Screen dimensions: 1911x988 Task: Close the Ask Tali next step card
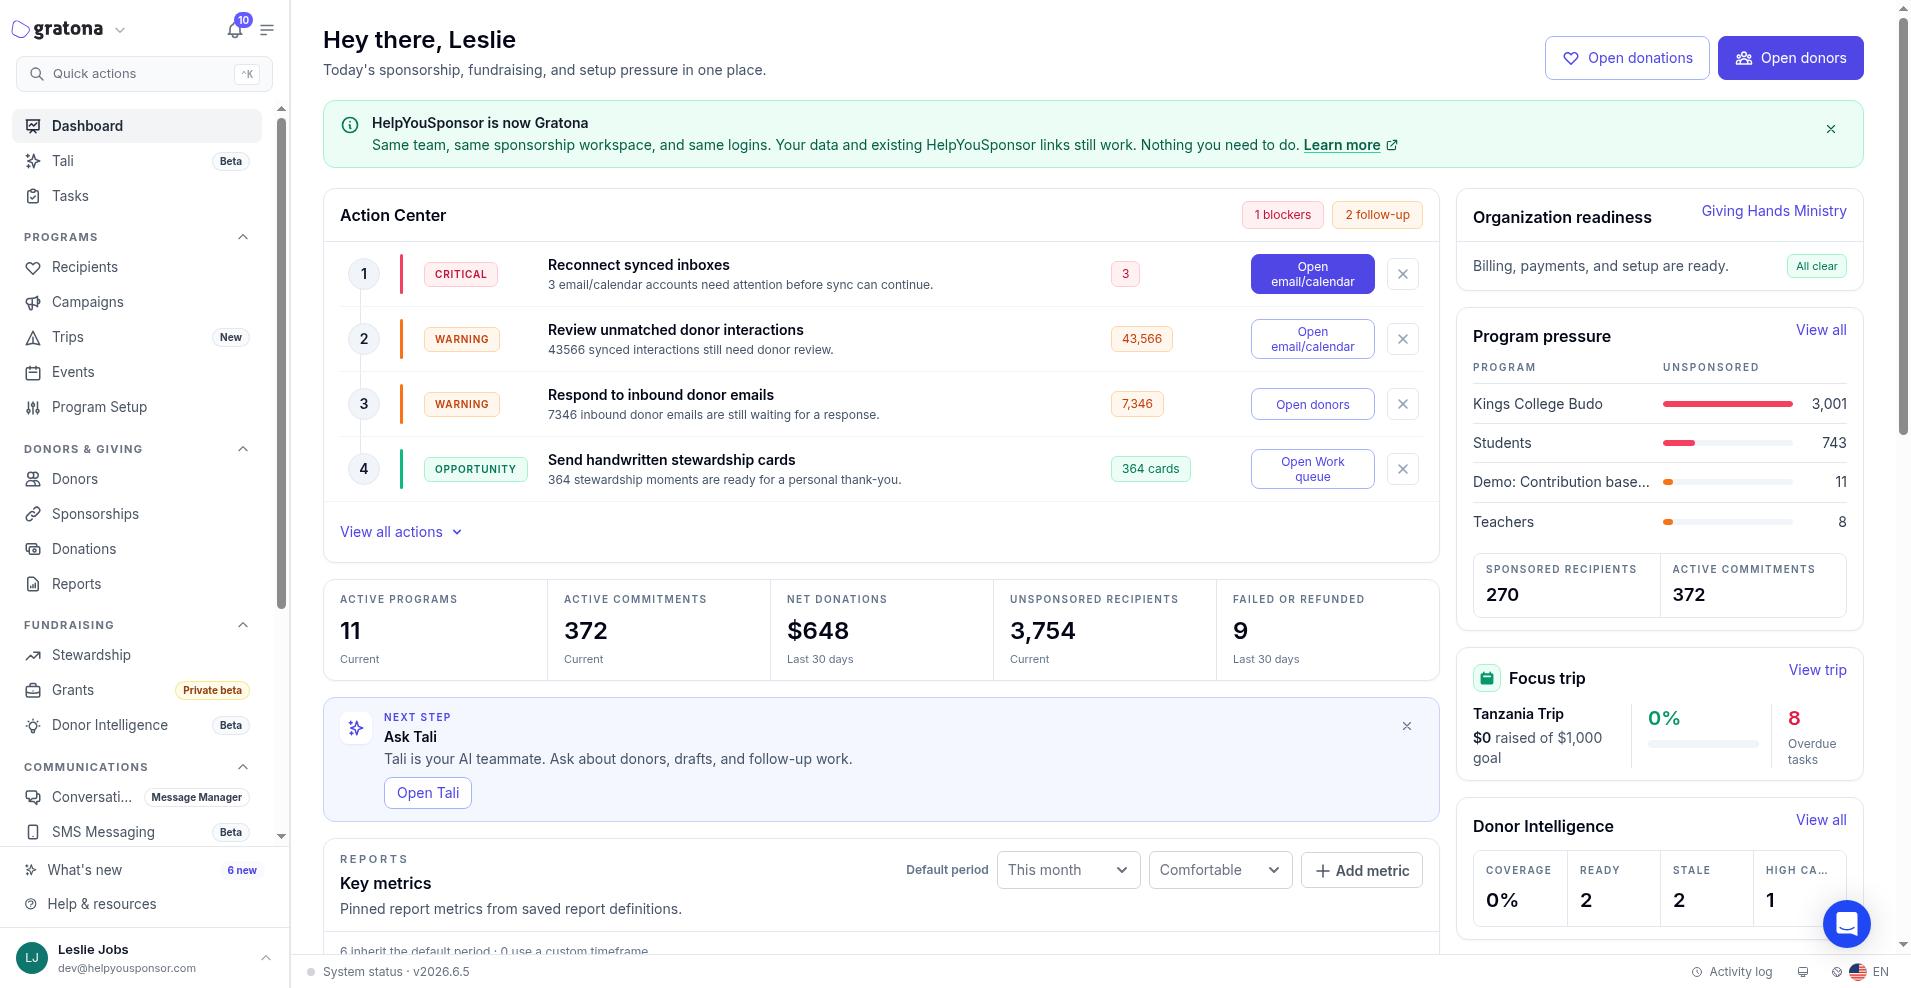1407,726
